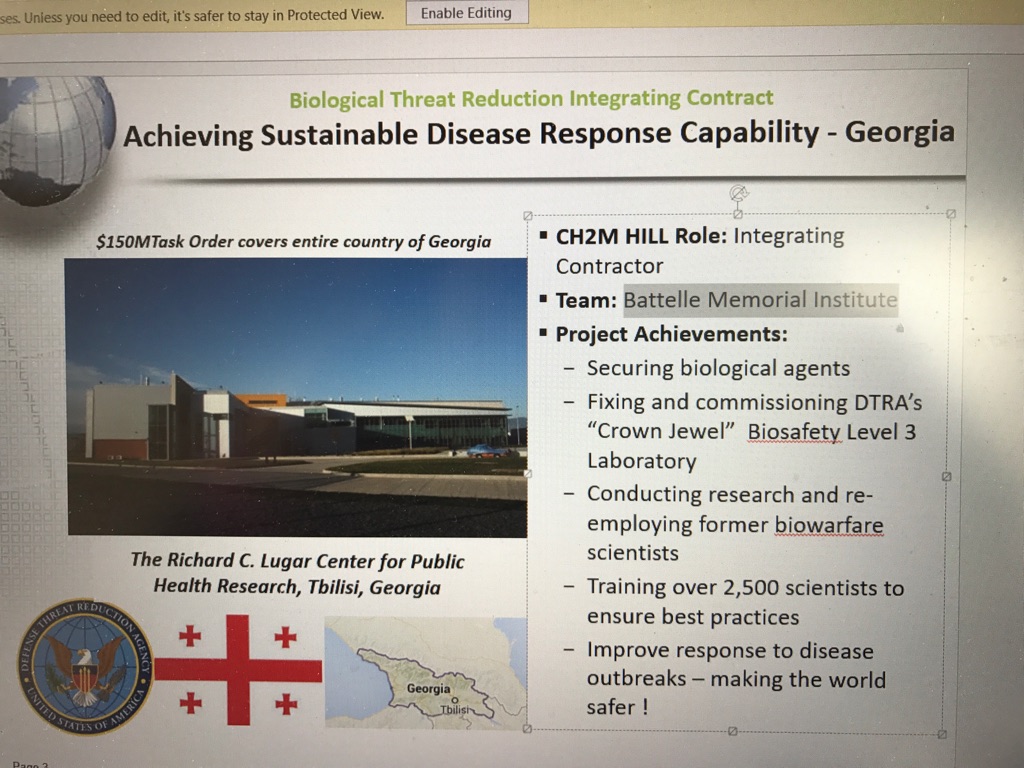1024x768 pixels.
Task: Click the Richard C. Lugar Center caption
Action: [297, 573]
